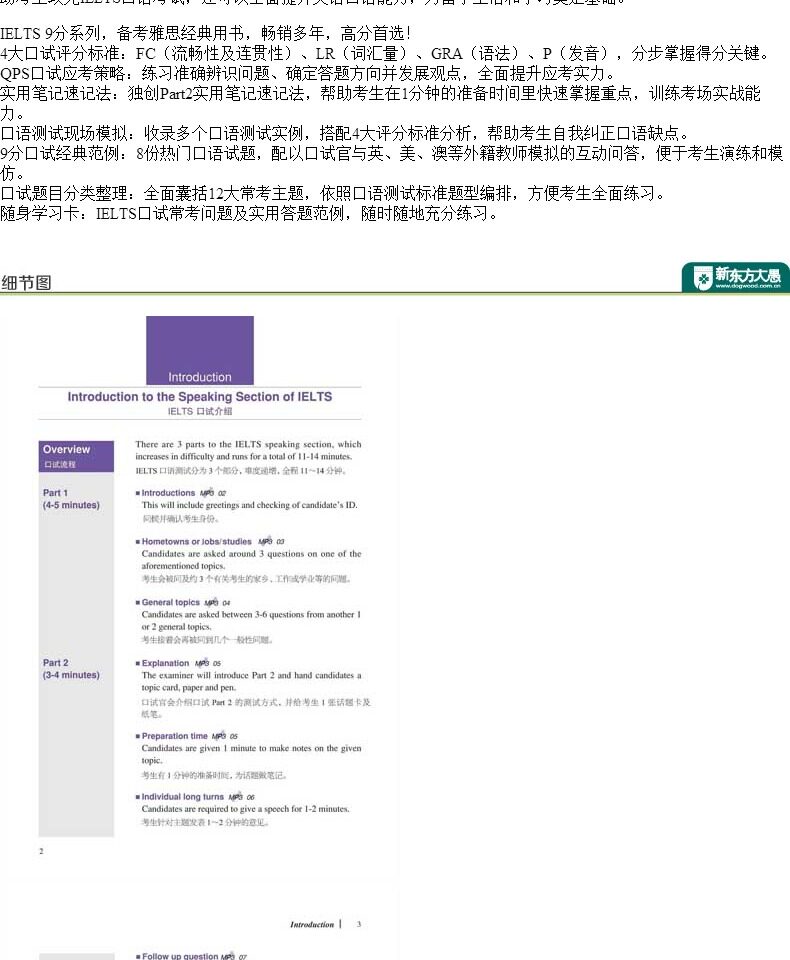Click the text Candidates are given 1 minute
This screenshot has width=790, height=960.
click(251, 754)
